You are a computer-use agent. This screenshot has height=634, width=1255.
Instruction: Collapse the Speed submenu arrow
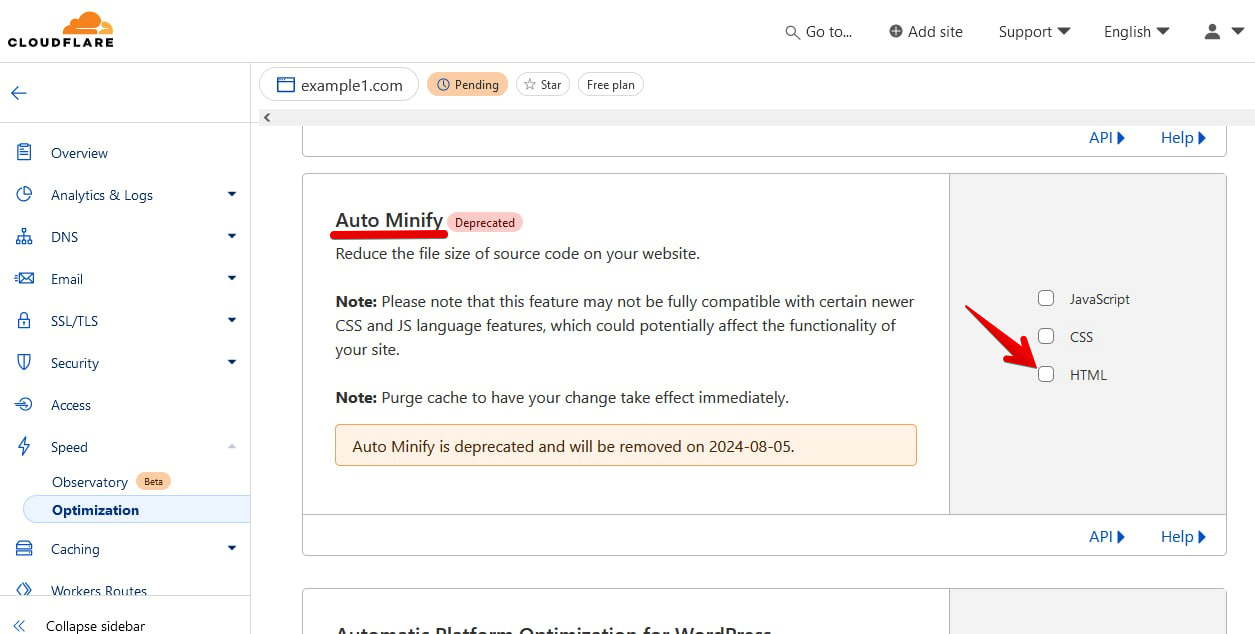(232, 446)
